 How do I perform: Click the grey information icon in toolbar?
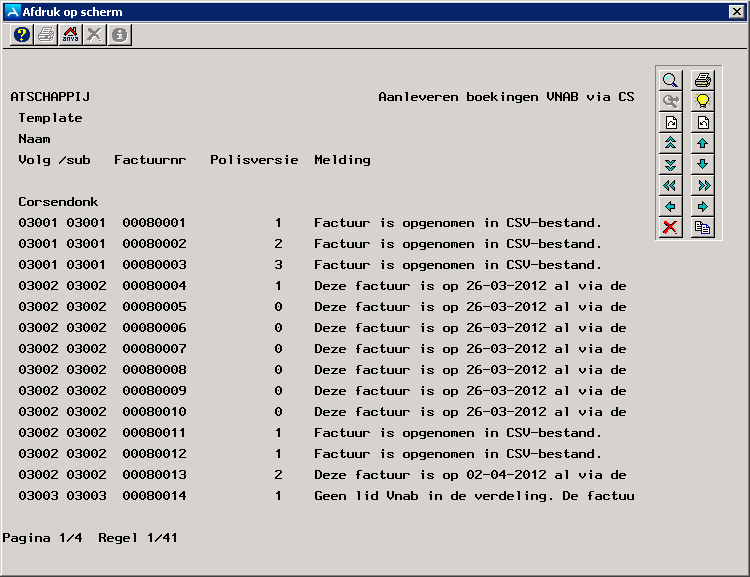[x=119, y=35]
